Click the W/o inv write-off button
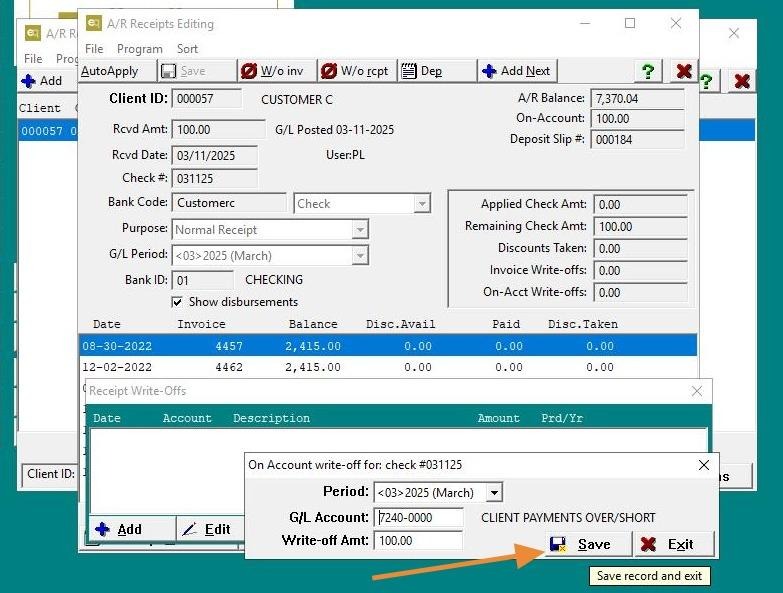Image resolution: width=783 pixels, height=593 pixels. coord(277,71)
